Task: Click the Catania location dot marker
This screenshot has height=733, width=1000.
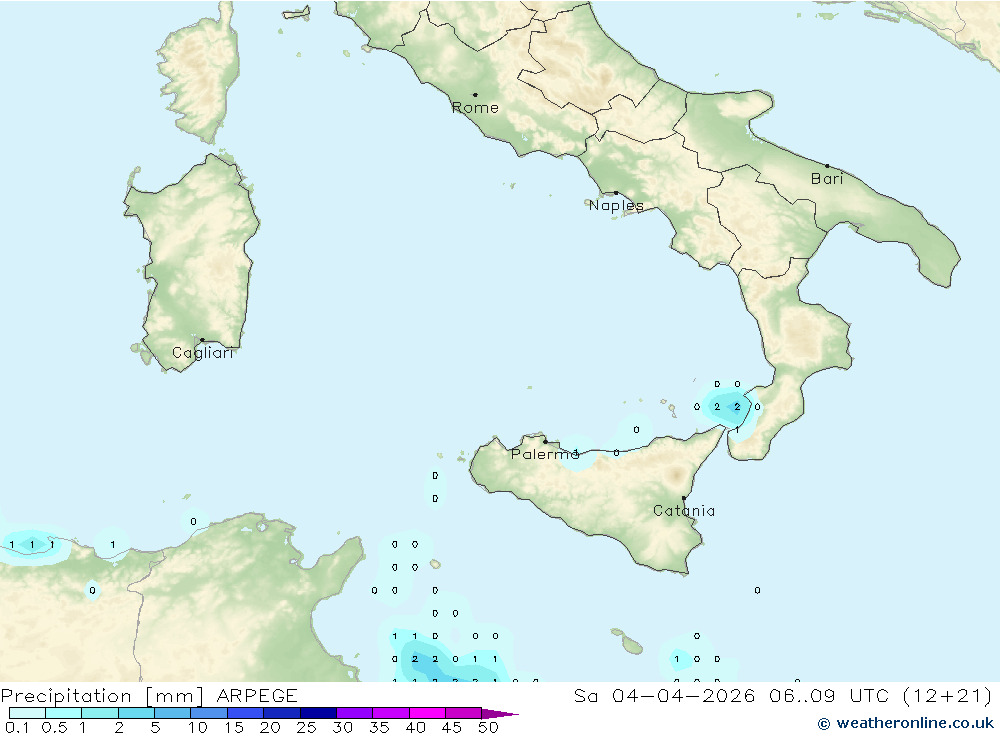Action: coord(684,498)
